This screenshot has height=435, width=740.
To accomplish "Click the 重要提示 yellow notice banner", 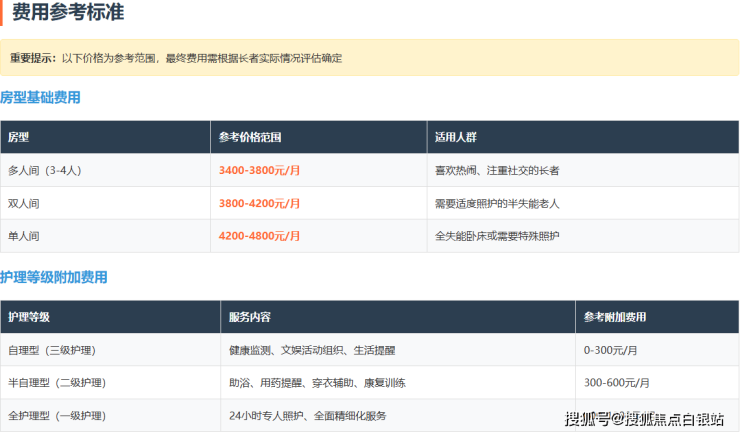I will 176,59.
